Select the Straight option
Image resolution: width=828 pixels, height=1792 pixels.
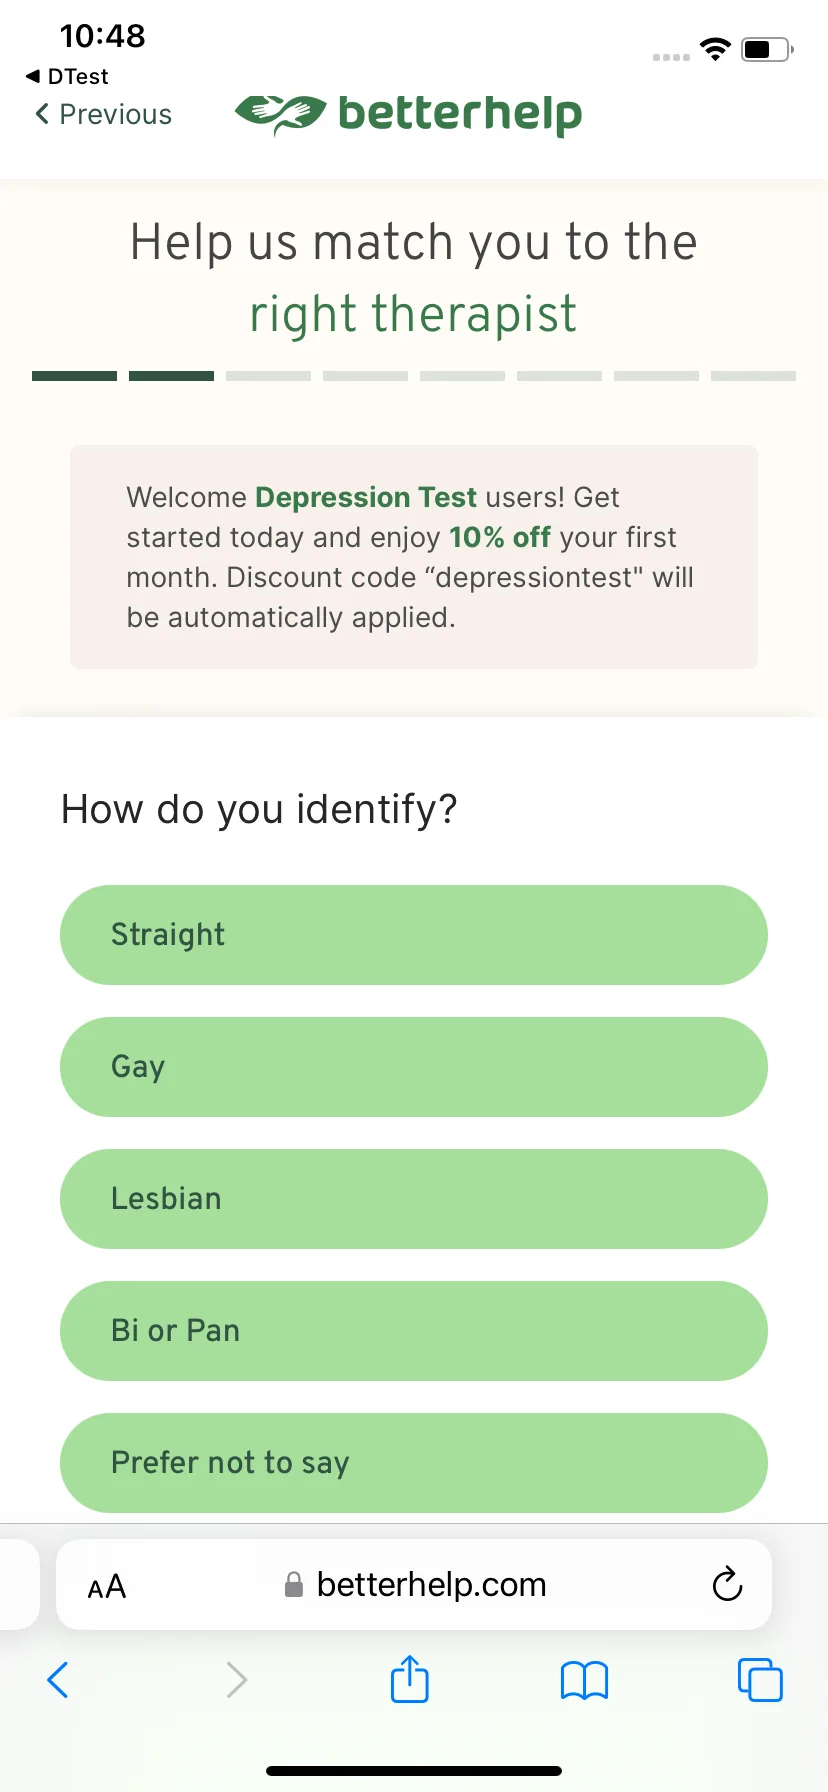(x=414, y=935)
